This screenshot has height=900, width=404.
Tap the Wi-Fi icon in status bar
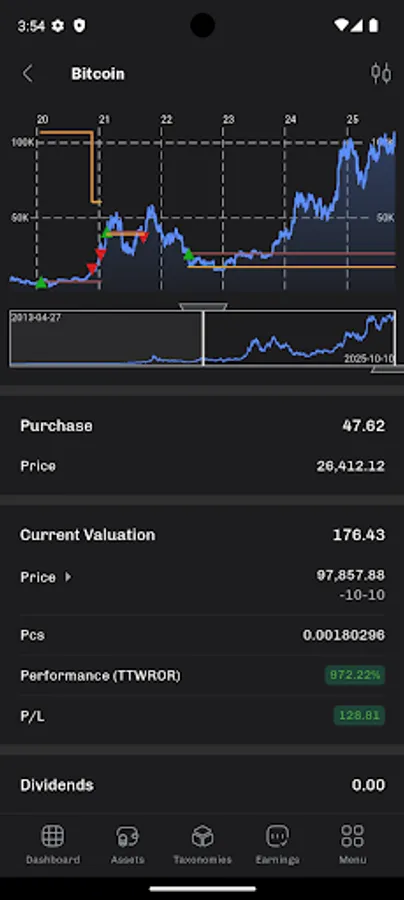(x=341, y=25)
